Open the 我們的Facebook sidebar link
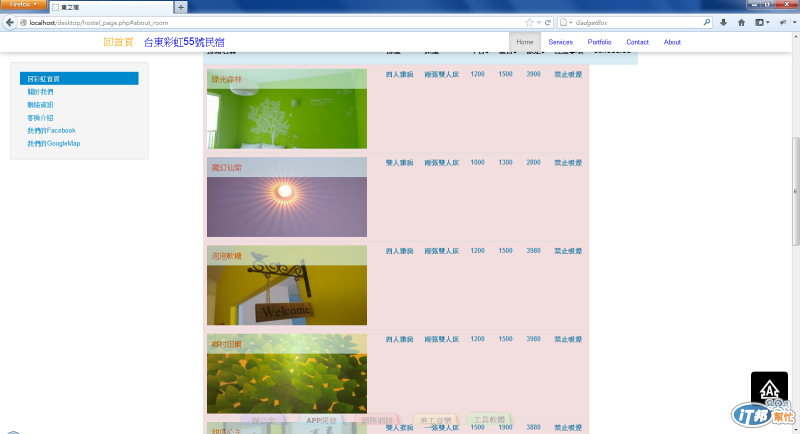 coord(52,131)
